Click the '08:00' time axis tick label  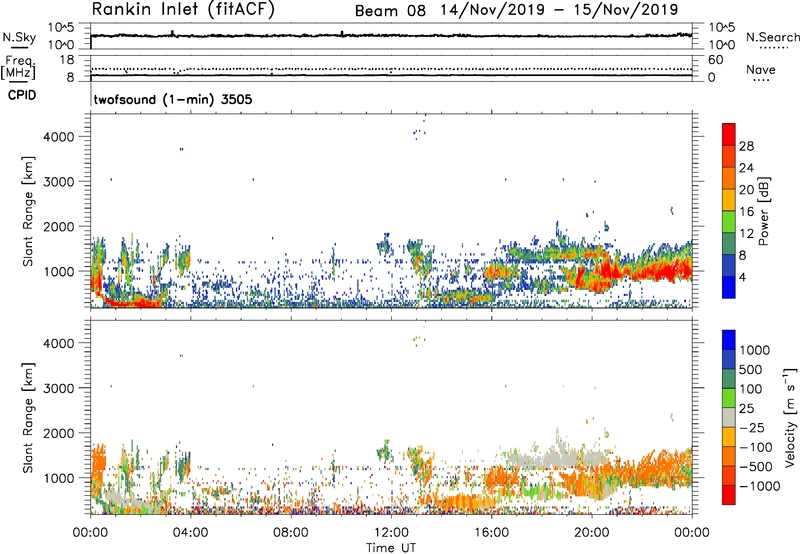(x=291, y=533)
